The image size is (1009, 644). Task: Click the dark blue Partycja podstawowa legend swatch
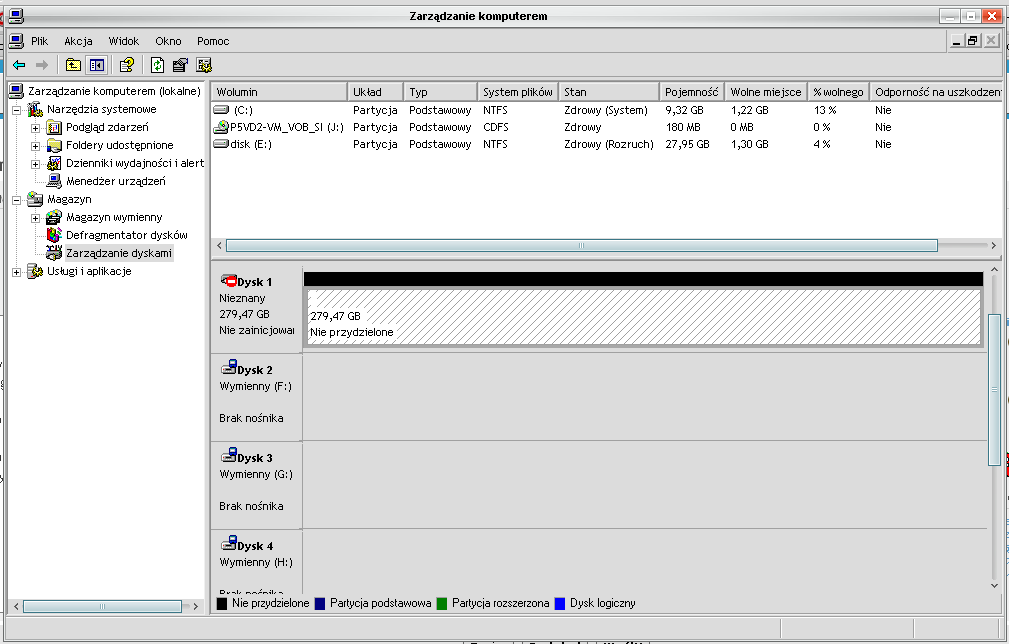(320, 603)
